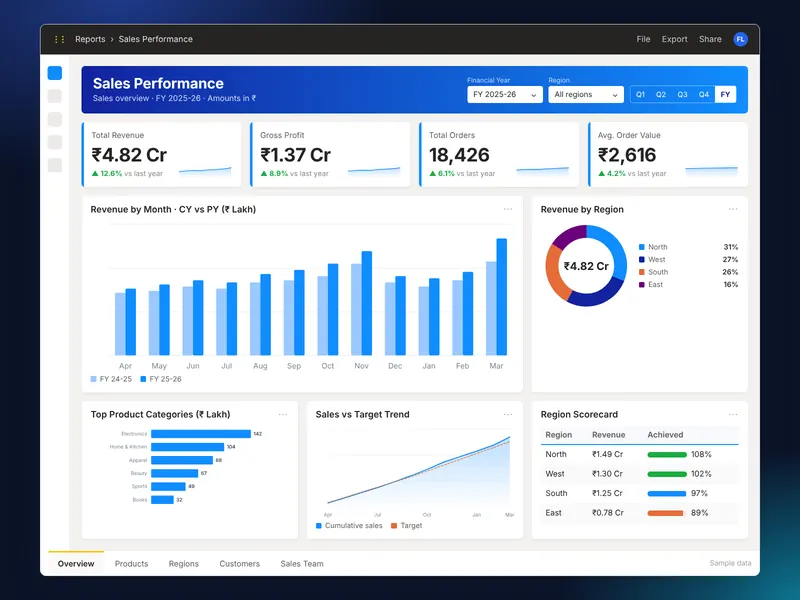
Task: Click the Share button
Action: click(710, 39)
